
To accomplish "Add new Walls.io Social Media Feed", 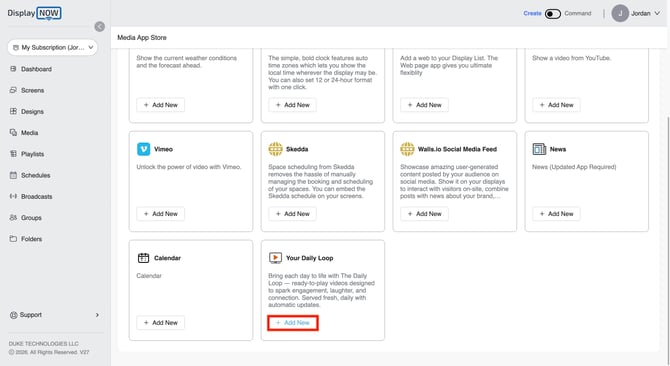I will (424, 214).
